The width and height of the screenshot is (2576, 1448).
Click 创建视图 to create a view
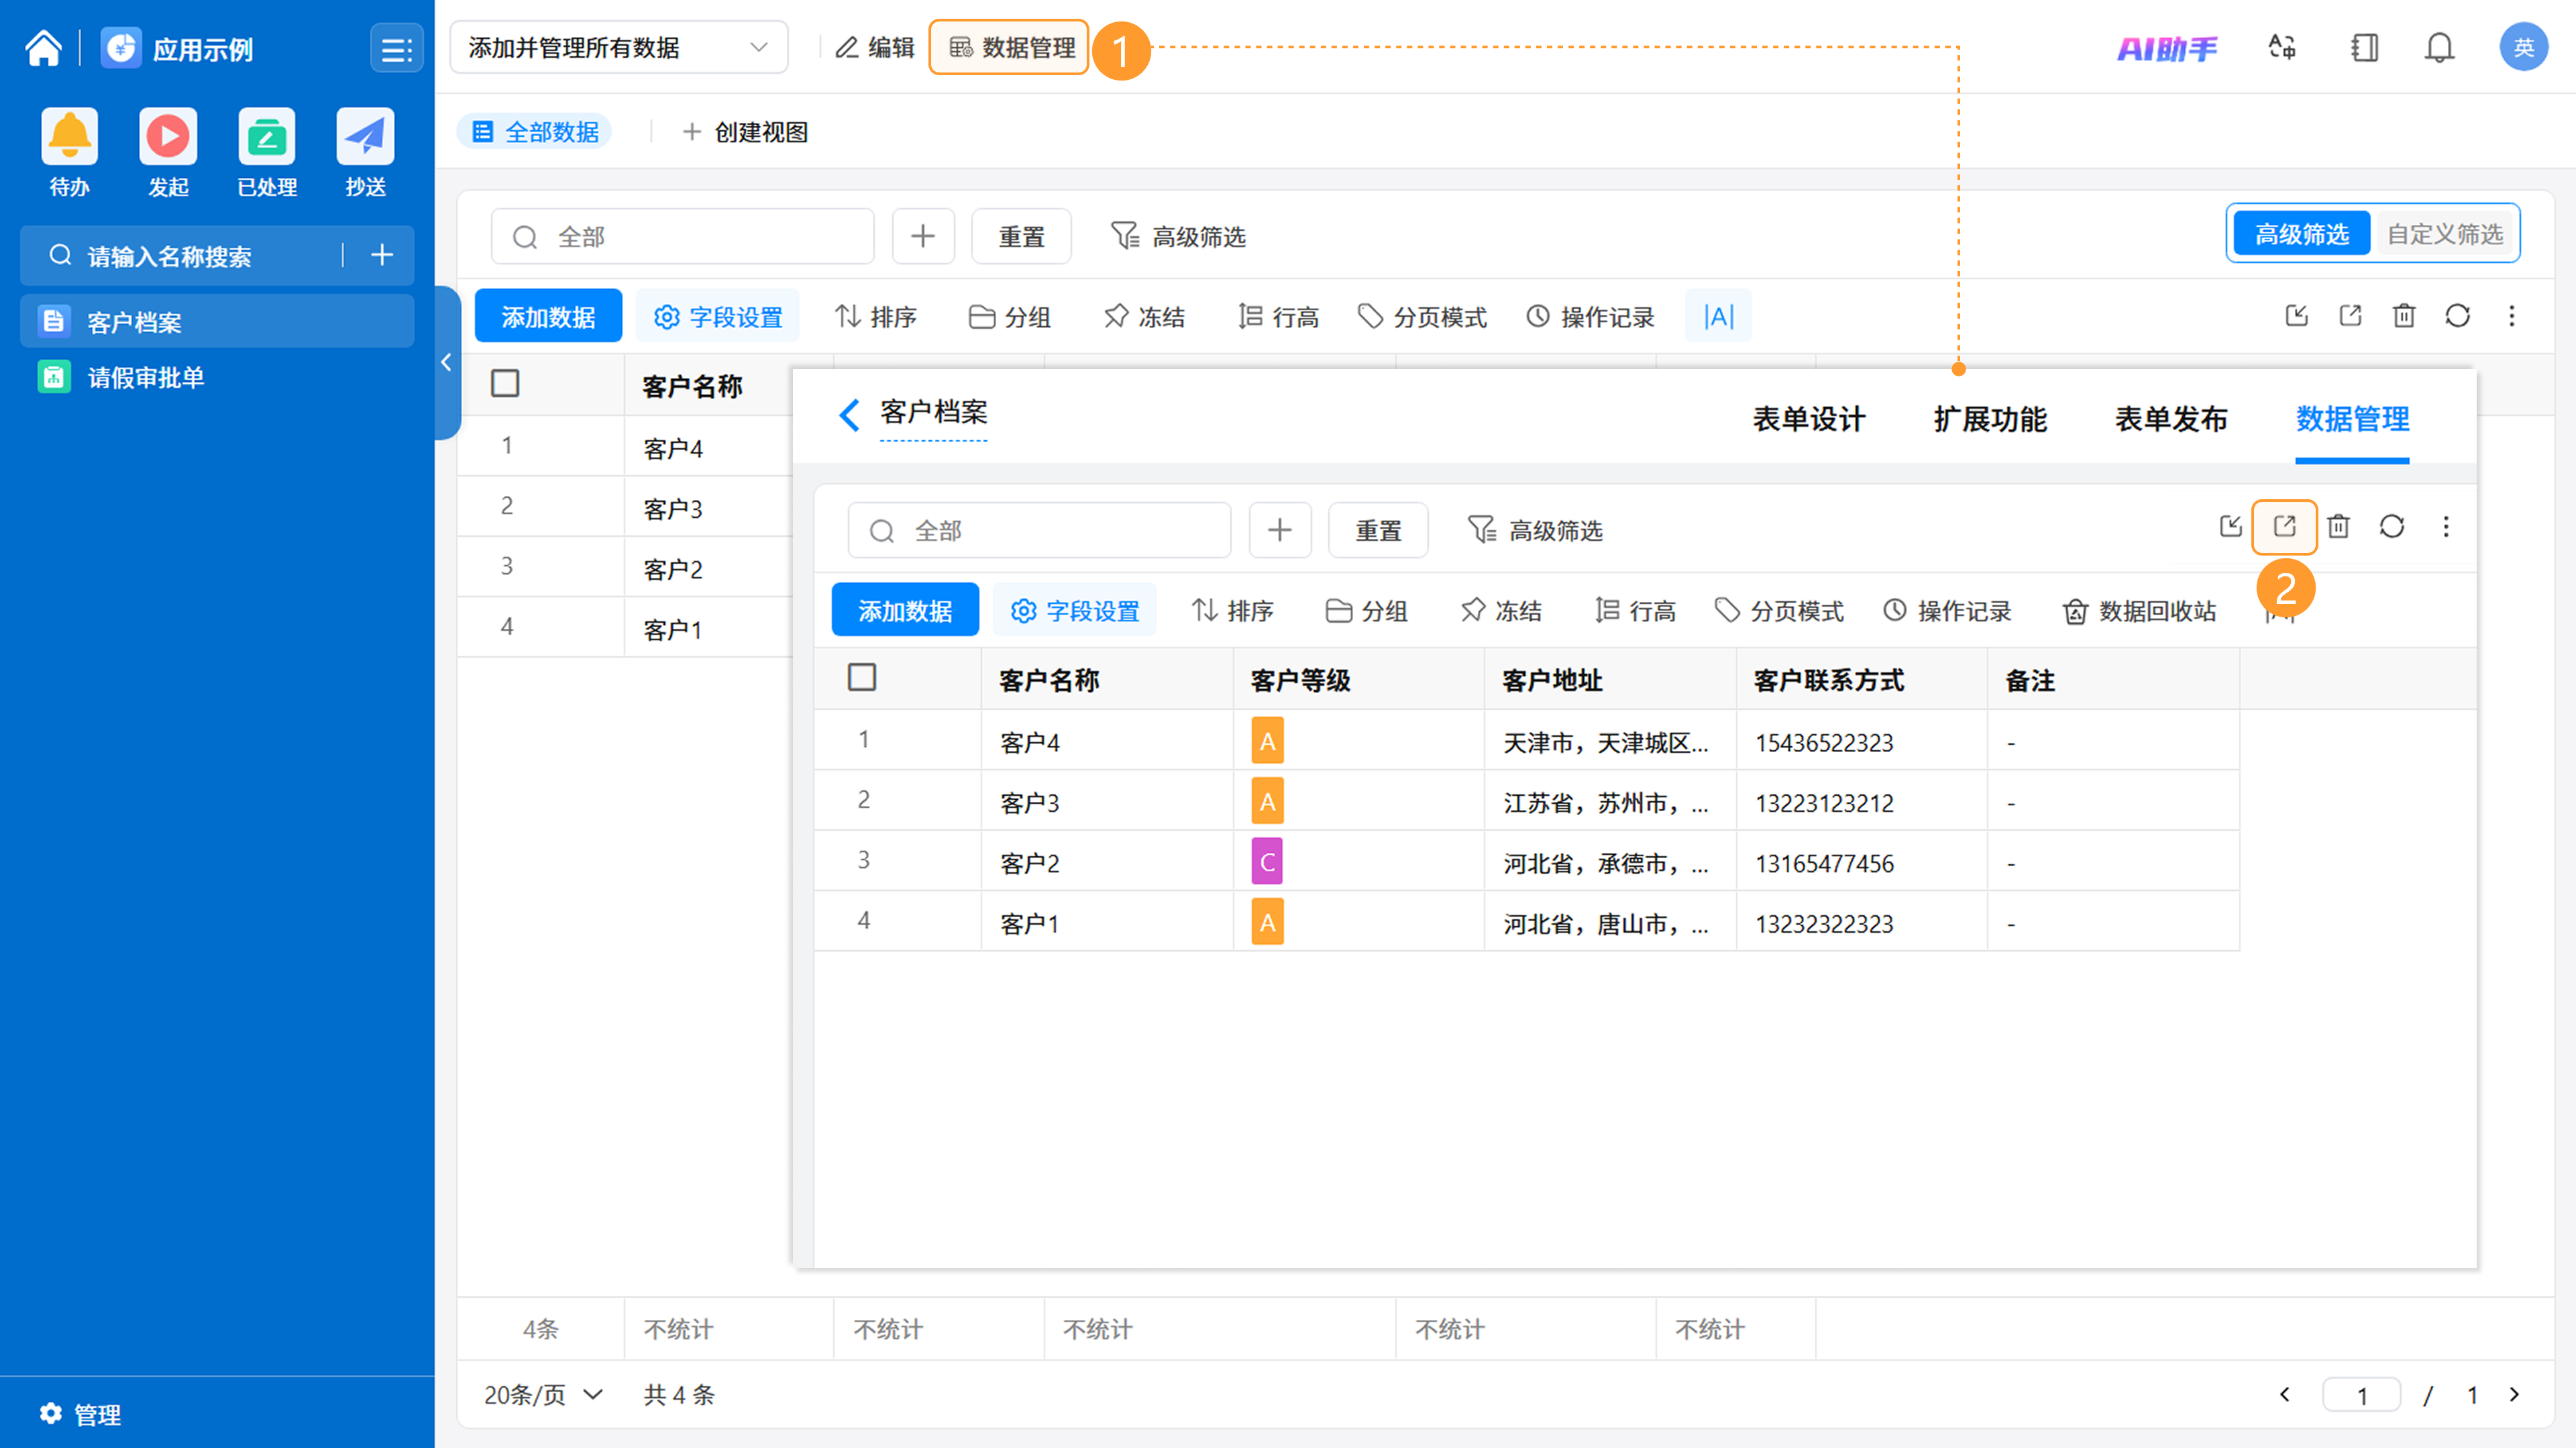click(745, 132)
